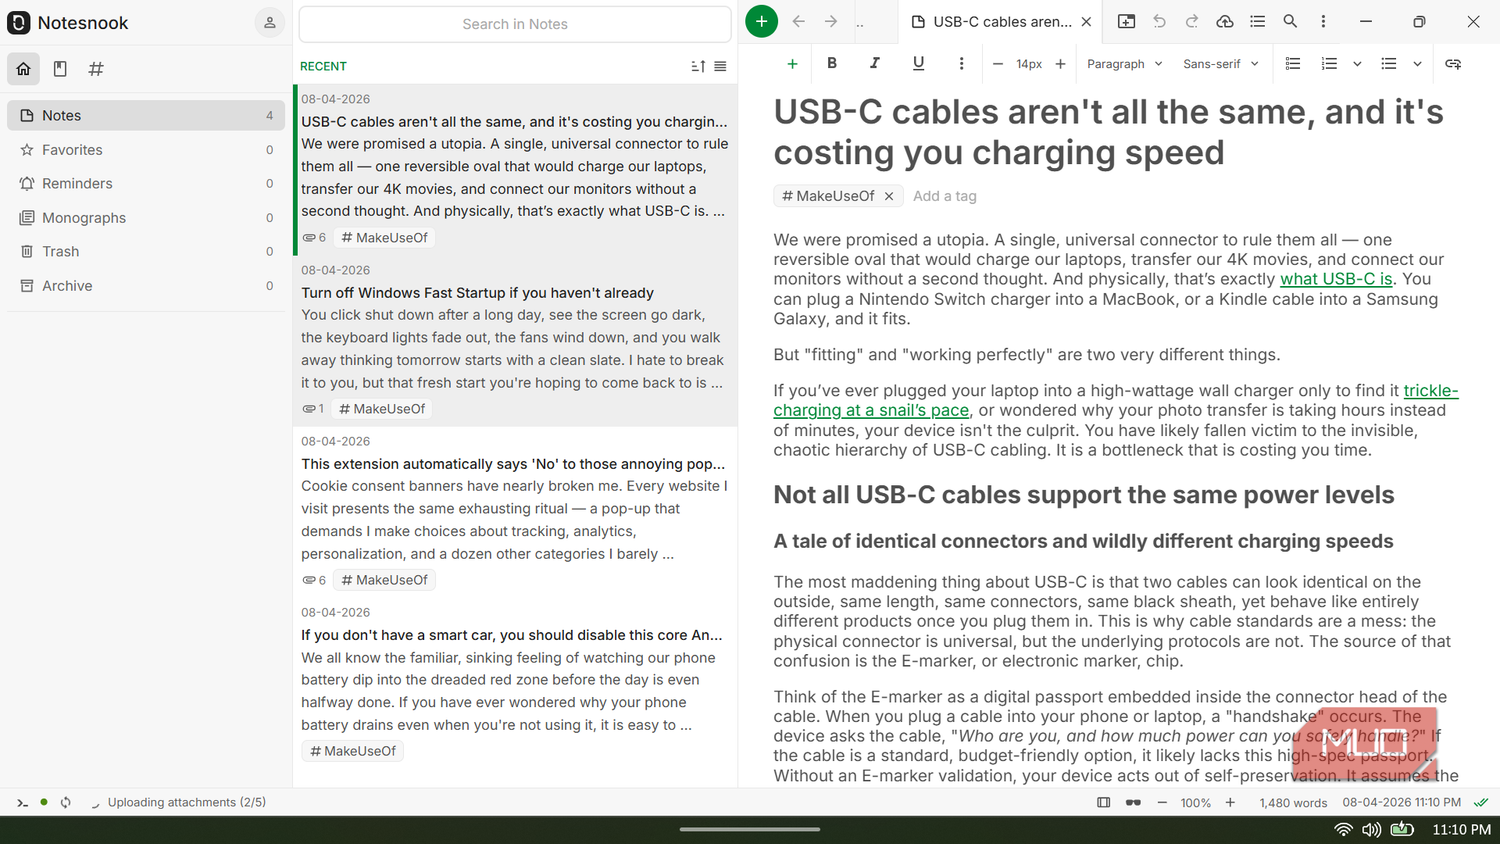Zoom out the editor in status bar
Screen dimensions: 1500x844
pos(1162,803)
